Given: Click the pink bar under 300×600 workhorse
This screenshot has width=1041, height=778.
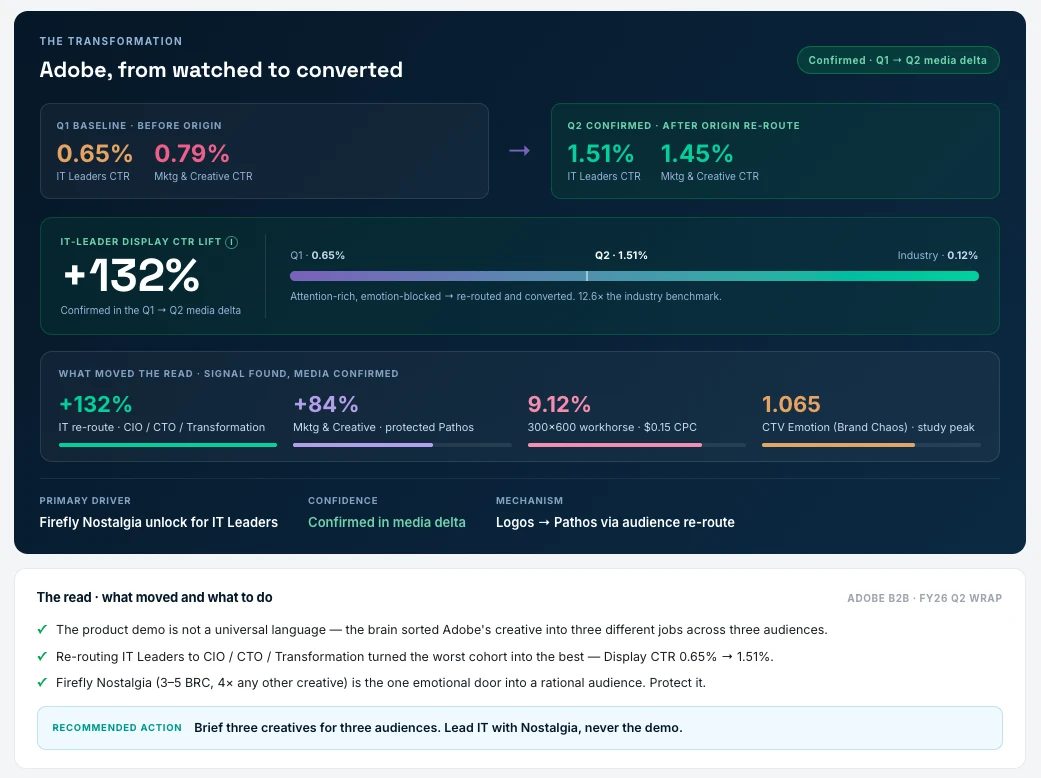Looking at the screenshot, I should (x=615, y=445).
